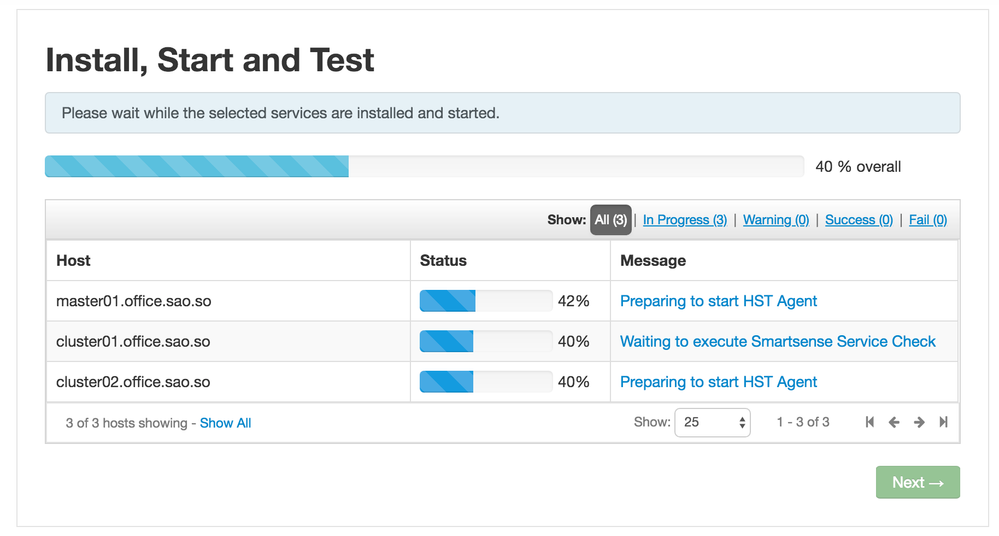Open the Show 25 rows dropdown

coord(712,422)
